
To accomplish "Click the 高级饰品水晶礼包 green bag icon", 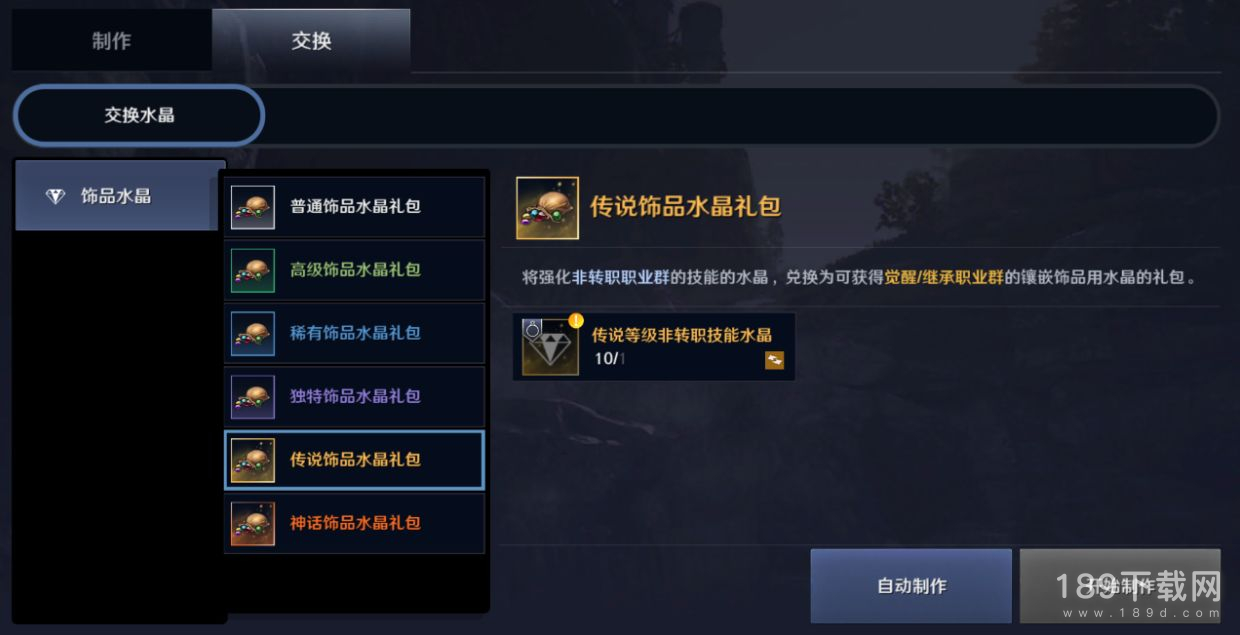I will [x=253, y=270].
